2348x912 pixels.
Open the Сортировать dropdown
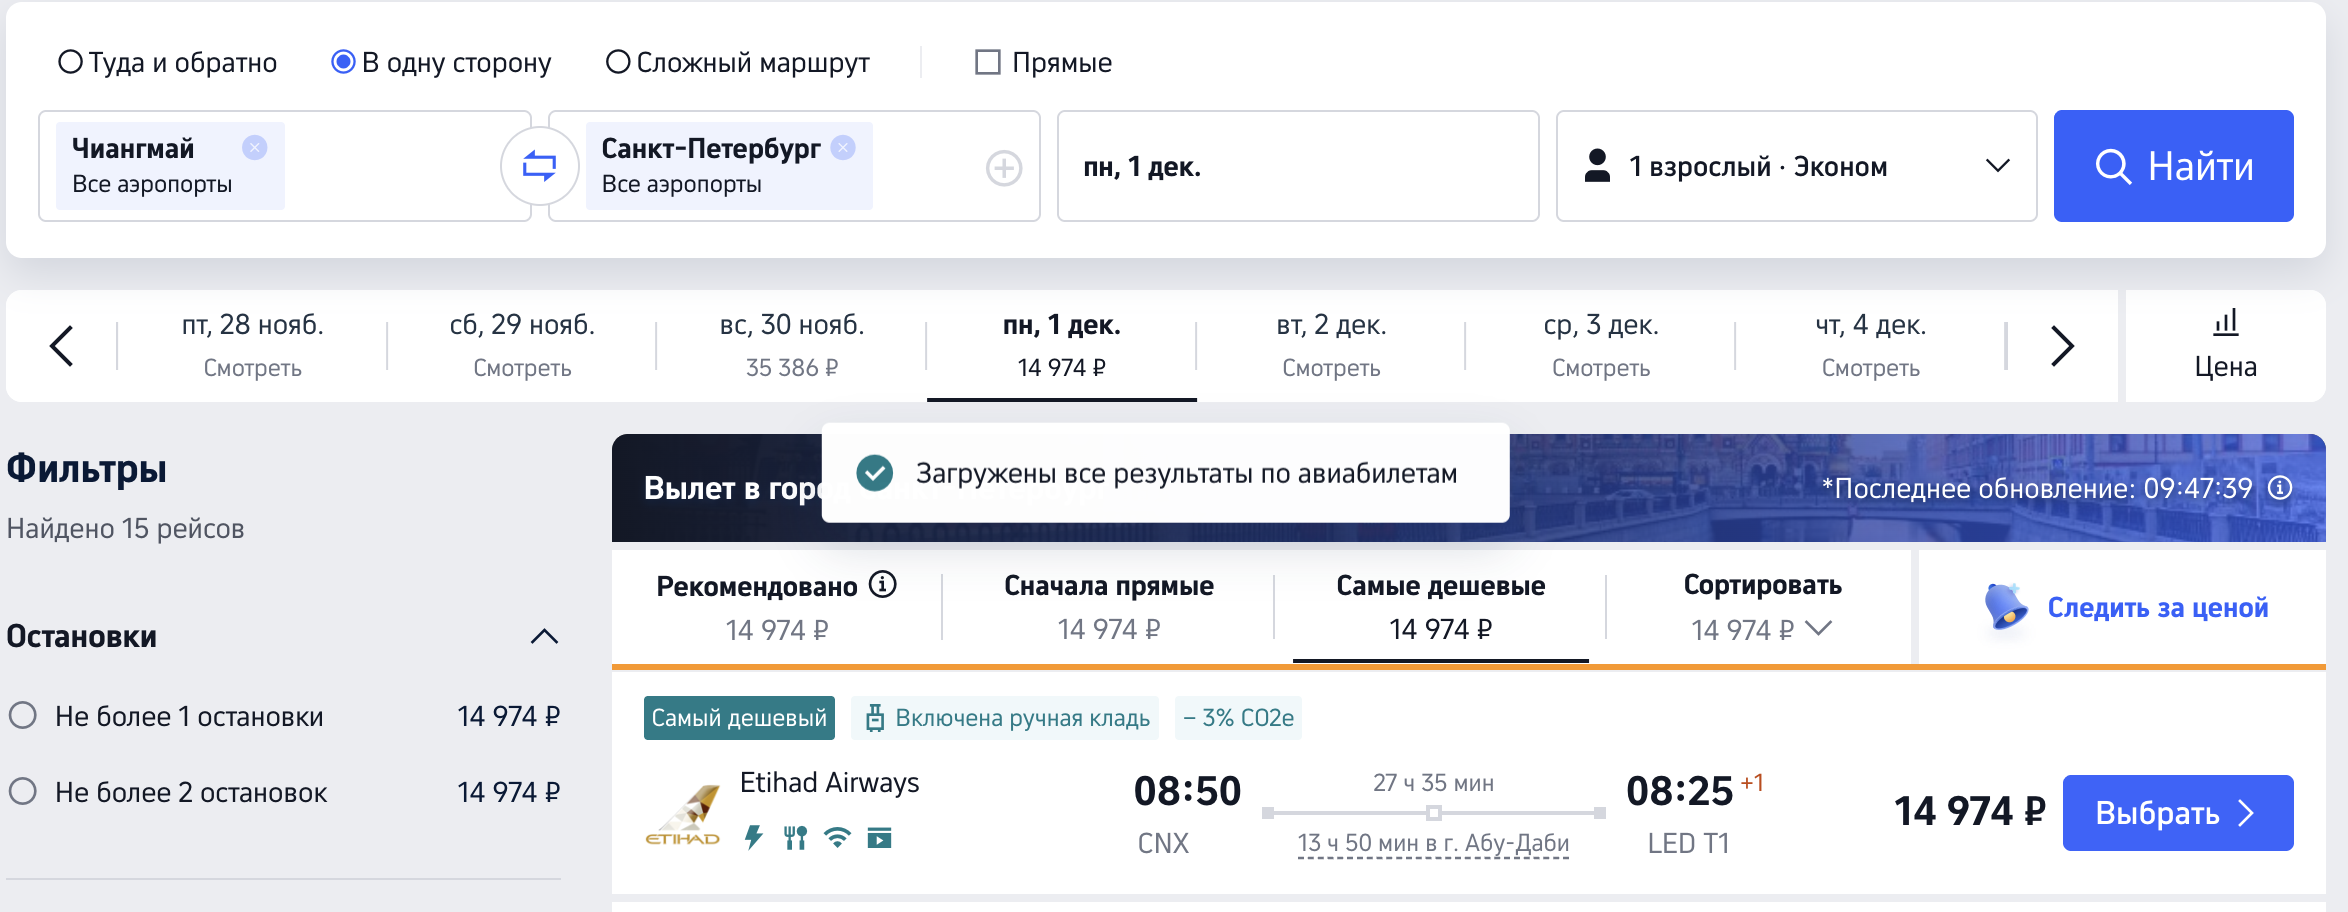coord(1761,607)
